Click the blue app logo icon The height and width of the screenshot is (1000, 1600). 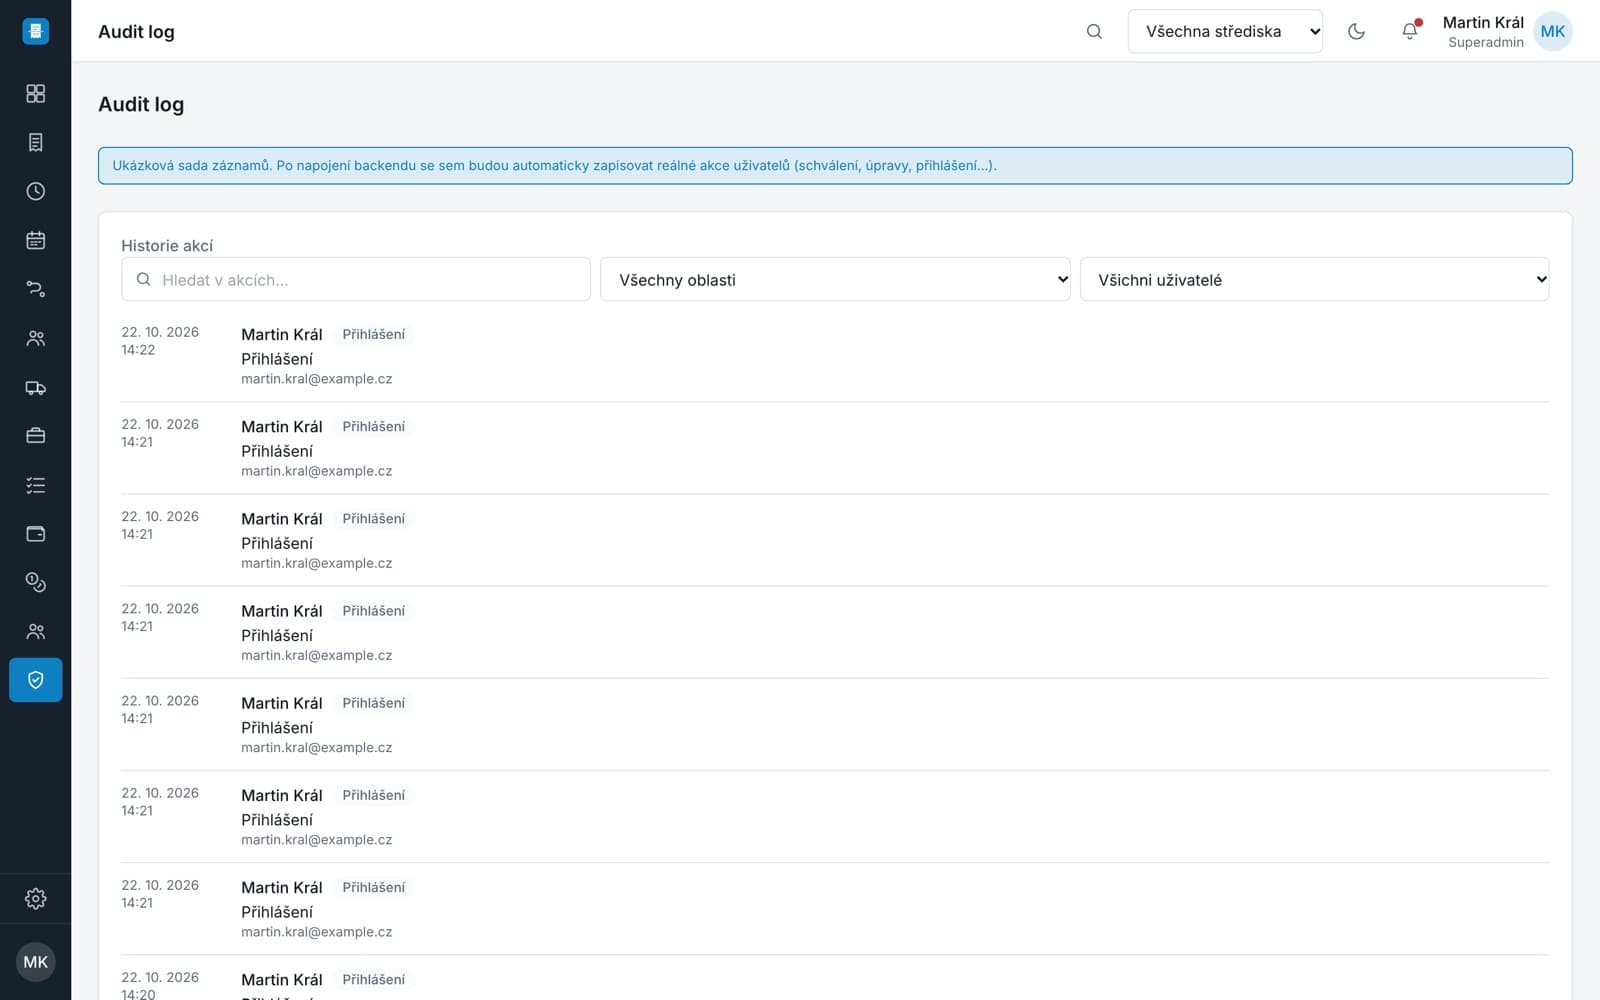point(36,31)
